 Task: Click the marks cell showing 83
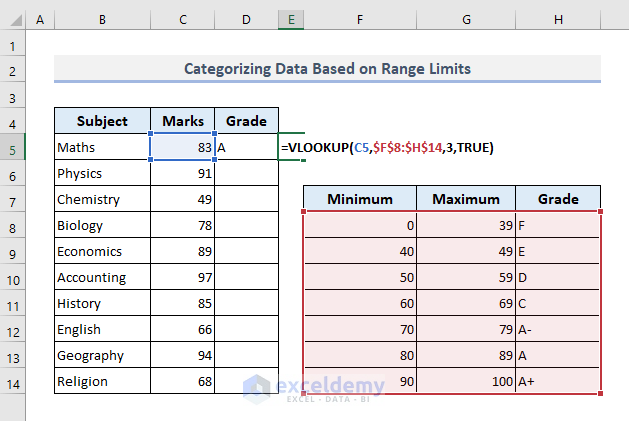pyautogui.click(x=183, y=147)
